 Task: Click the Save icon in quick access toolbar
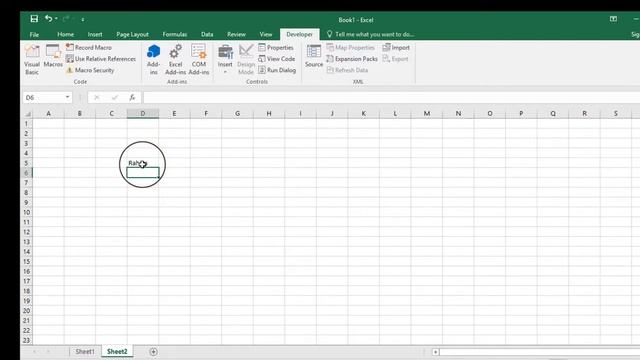click(34, 19)
